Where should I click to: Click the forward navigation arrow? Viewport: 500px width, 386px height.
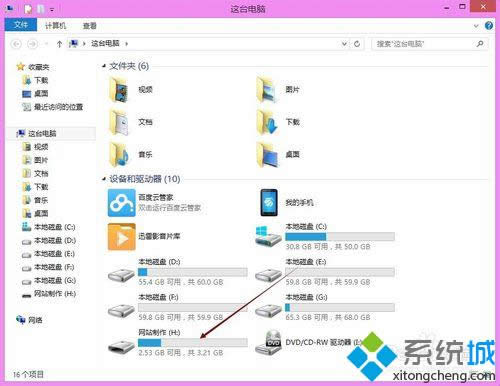tap(32, 44)
